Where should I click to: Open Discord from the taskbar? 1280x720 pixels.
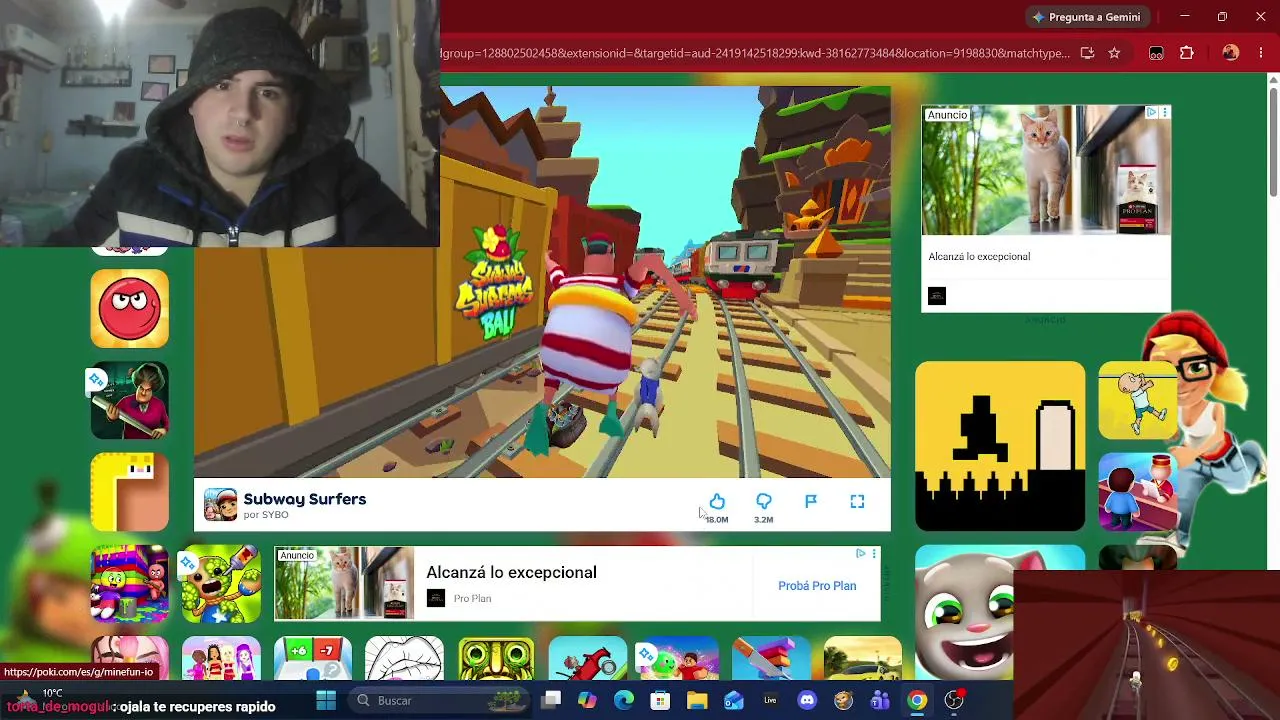(807, 701)
